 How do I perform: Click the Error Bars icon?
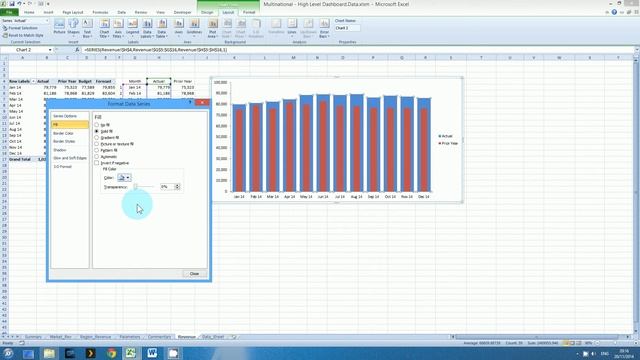point(324,27)
